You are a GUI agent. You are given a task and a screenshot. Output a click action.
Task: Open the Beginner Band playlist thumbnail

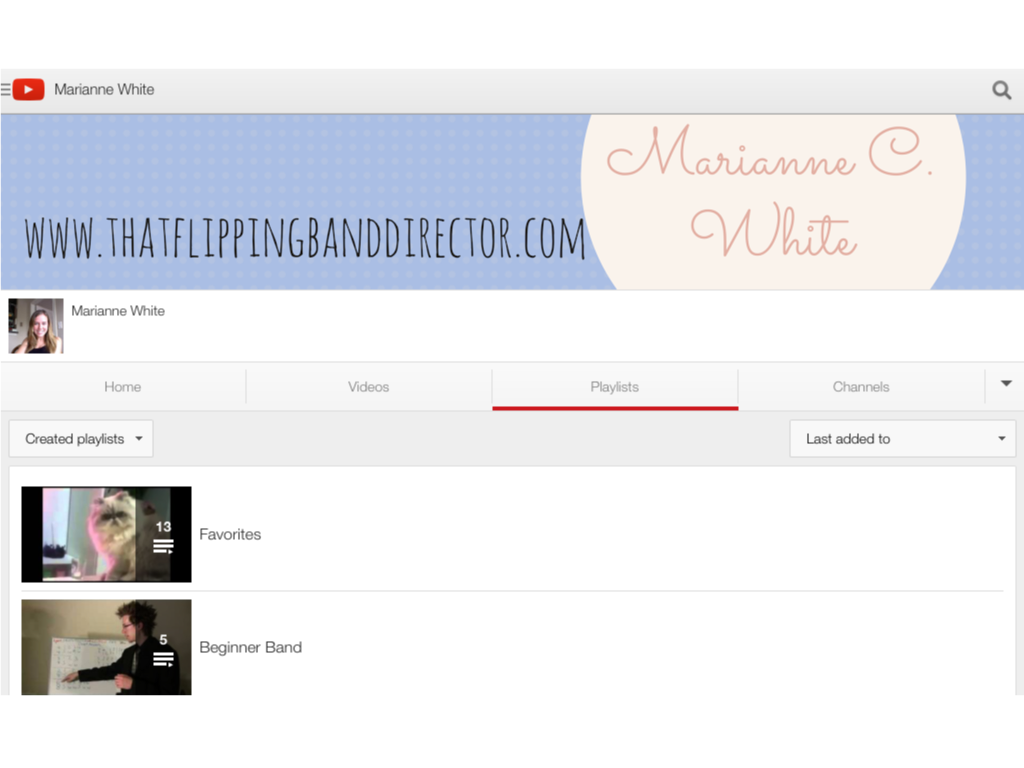click(x=106, y=647)
